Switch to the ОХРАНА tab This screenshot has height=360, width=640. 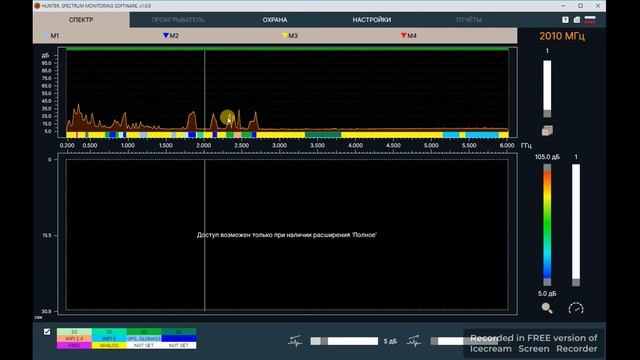click(x=275, y=20)
